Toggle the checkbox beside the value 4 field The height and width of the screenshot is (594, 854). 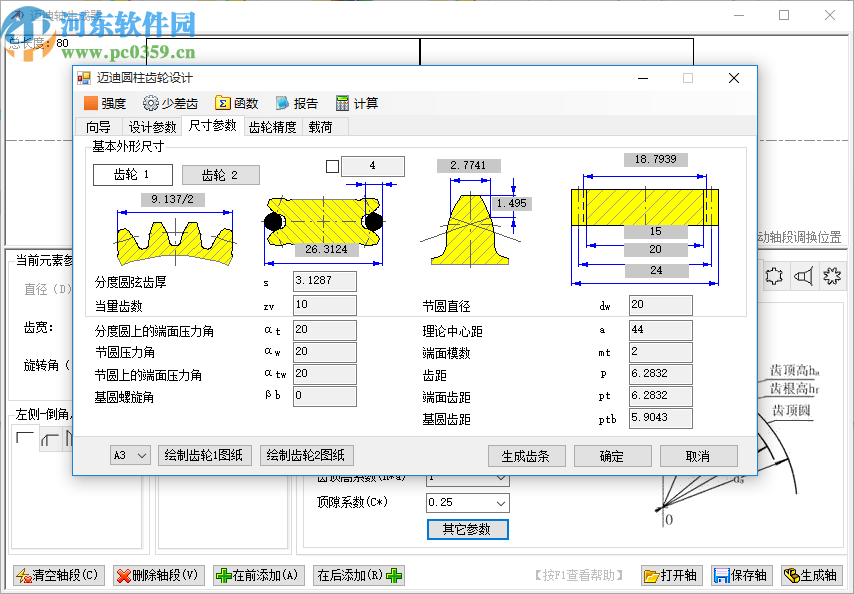pyautogui.click(x=332, y=166)
